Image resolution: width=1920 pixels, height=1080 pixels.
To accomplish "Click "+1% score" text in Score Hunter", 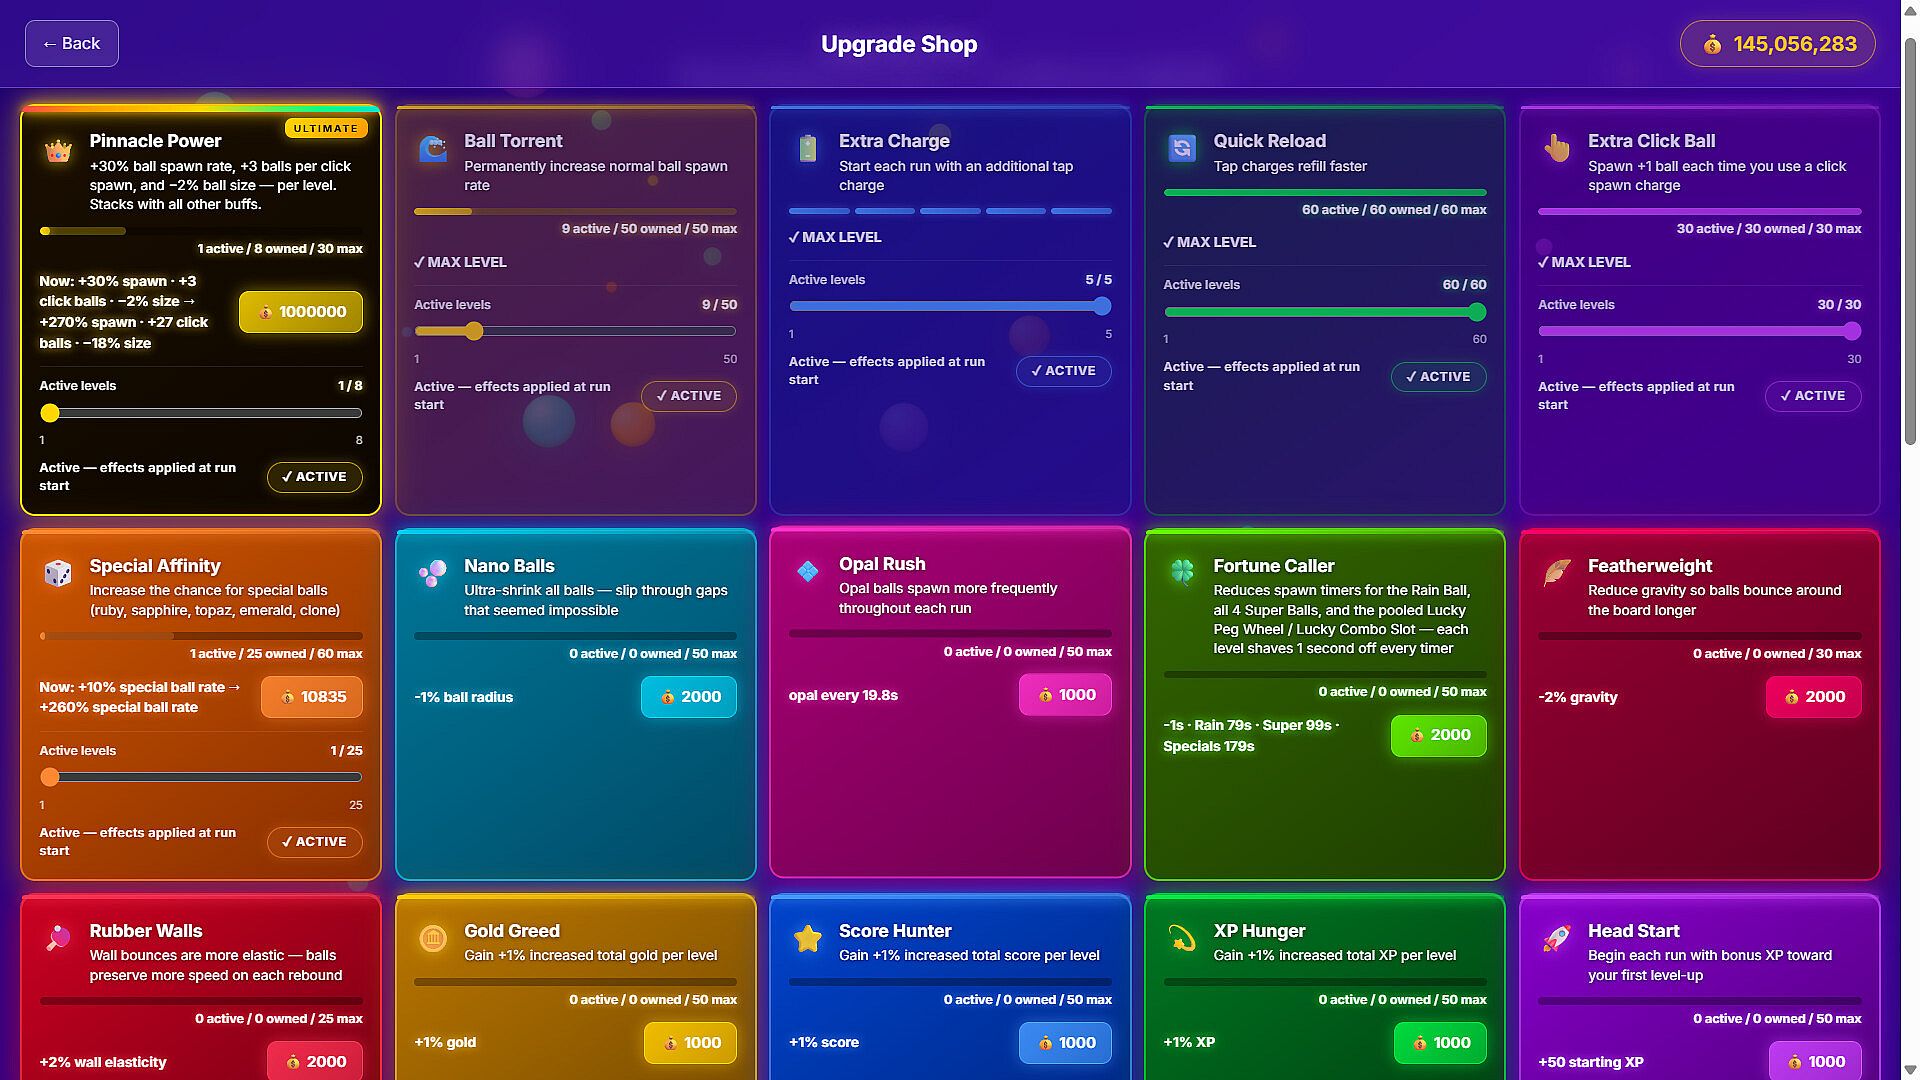I will click(x=824, y=1042).
